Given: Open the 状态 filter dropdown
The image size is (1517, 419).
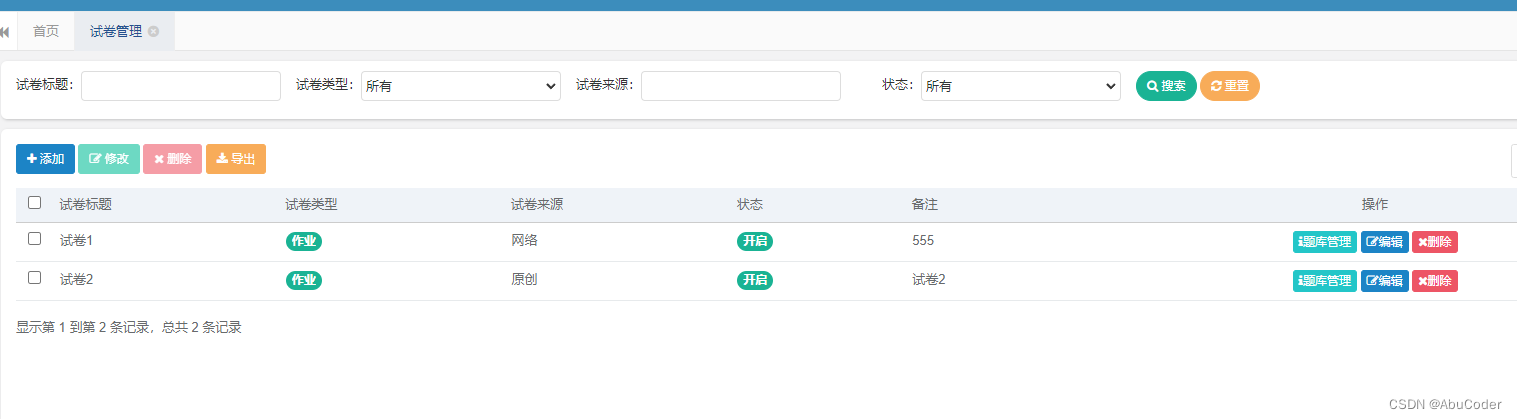Looking at the screenshot, I should tap(1021, 86).
